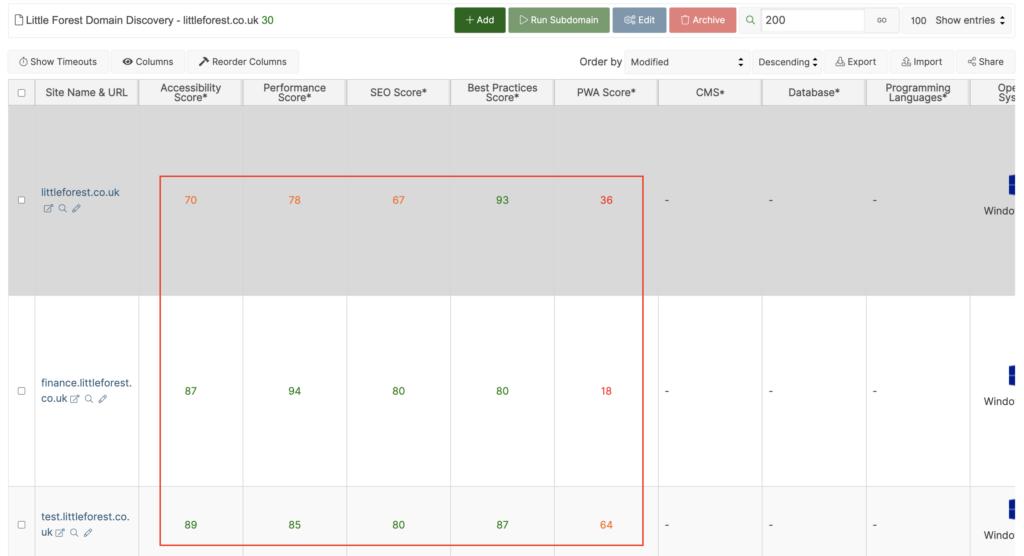This screenshot has width=1024, height=556.
Task: Tick checkbox for finance.littleforest.co.uk row
Action: coord(22,391)
